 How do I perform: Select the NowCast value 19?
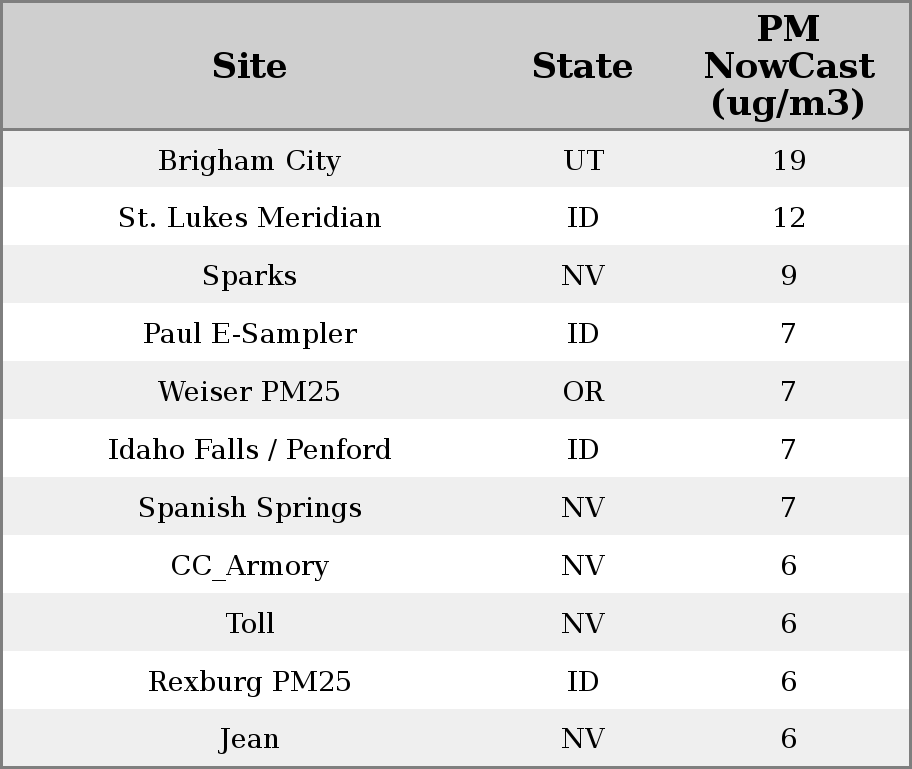click(788, 161)
